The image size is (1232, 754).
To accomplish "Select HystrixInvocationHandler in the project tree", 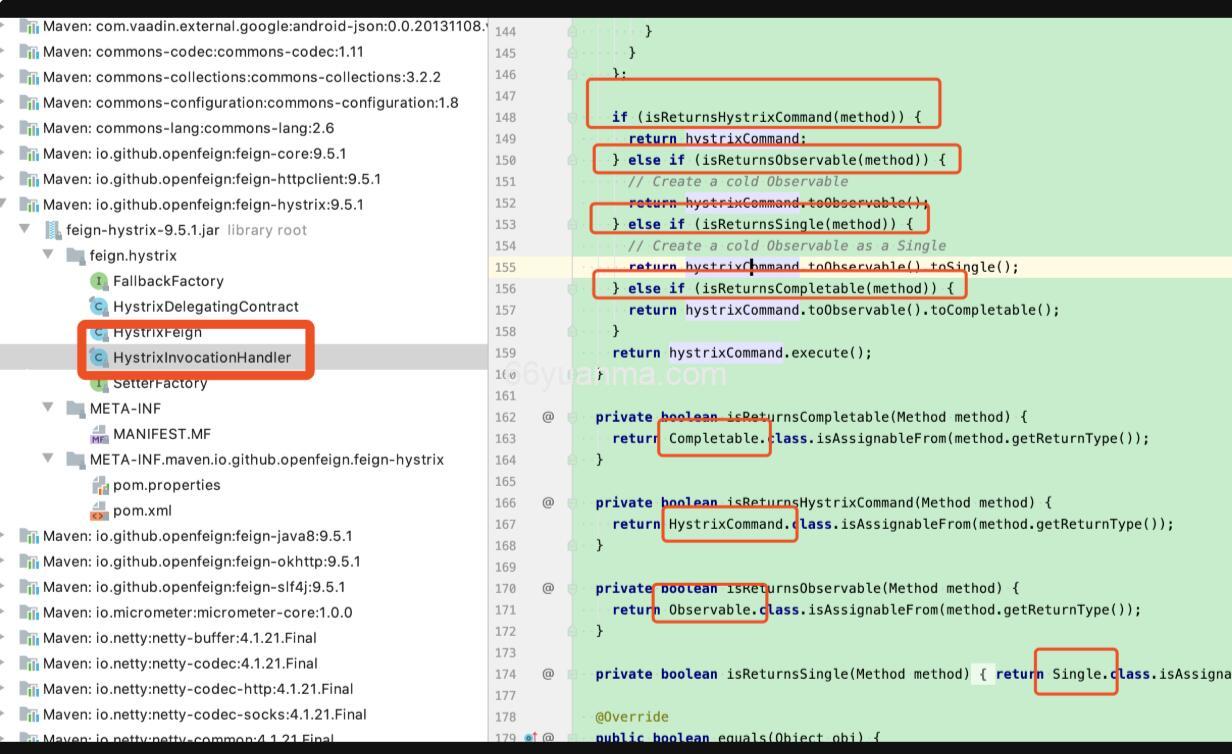I will click(201, 357).
